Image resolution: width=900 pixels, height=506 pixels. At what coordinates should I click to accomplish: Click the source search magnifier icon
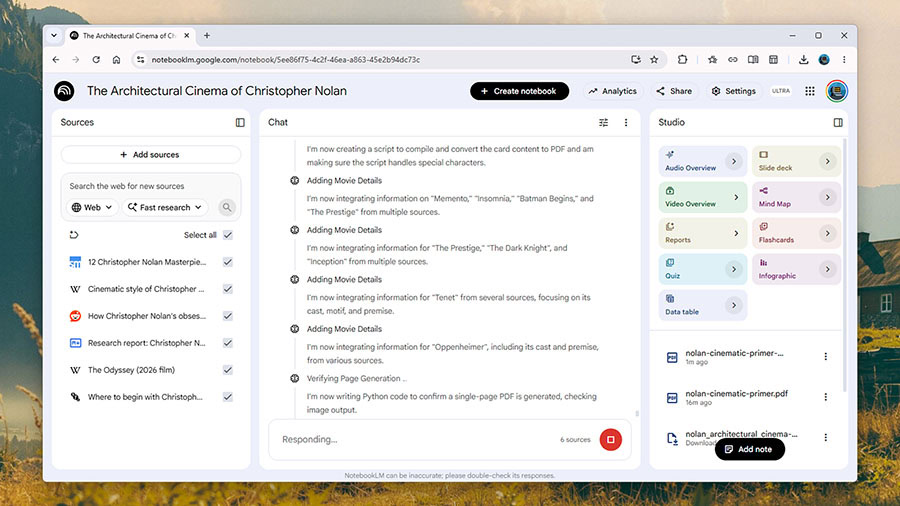[227, 207]
